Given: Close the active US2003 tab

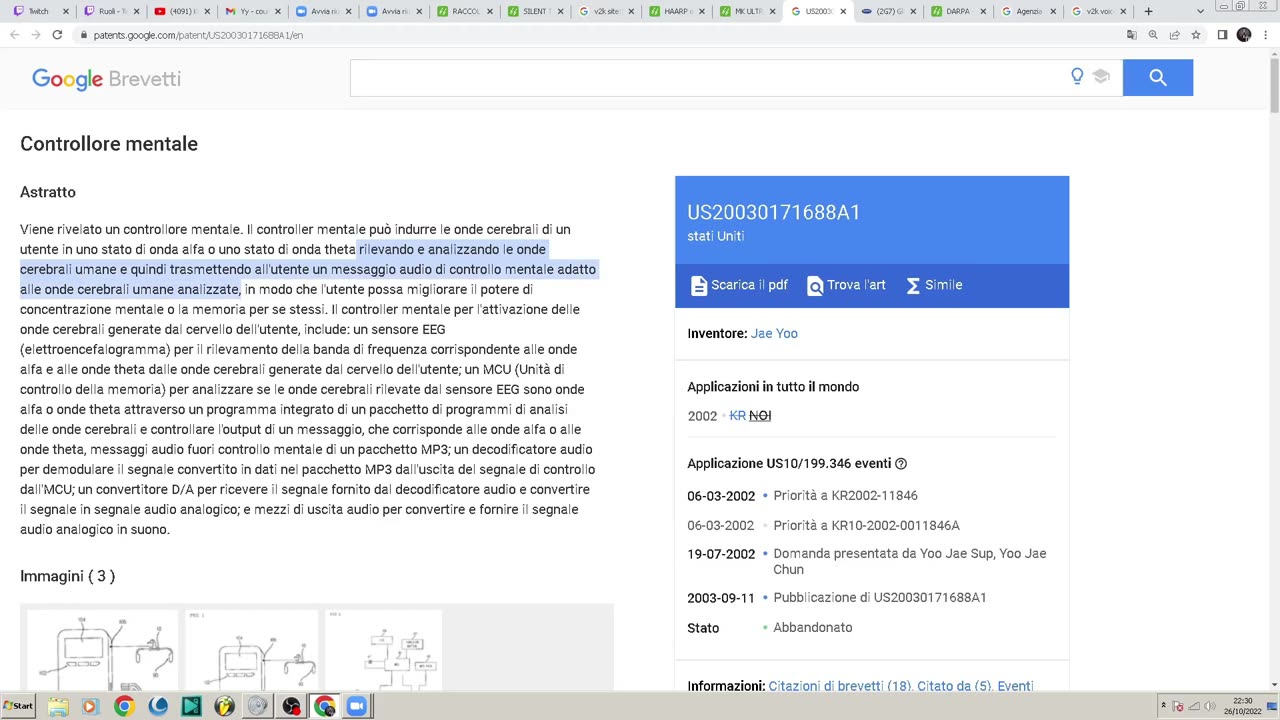Looking at the screenshot, I should tap(843, 11).
